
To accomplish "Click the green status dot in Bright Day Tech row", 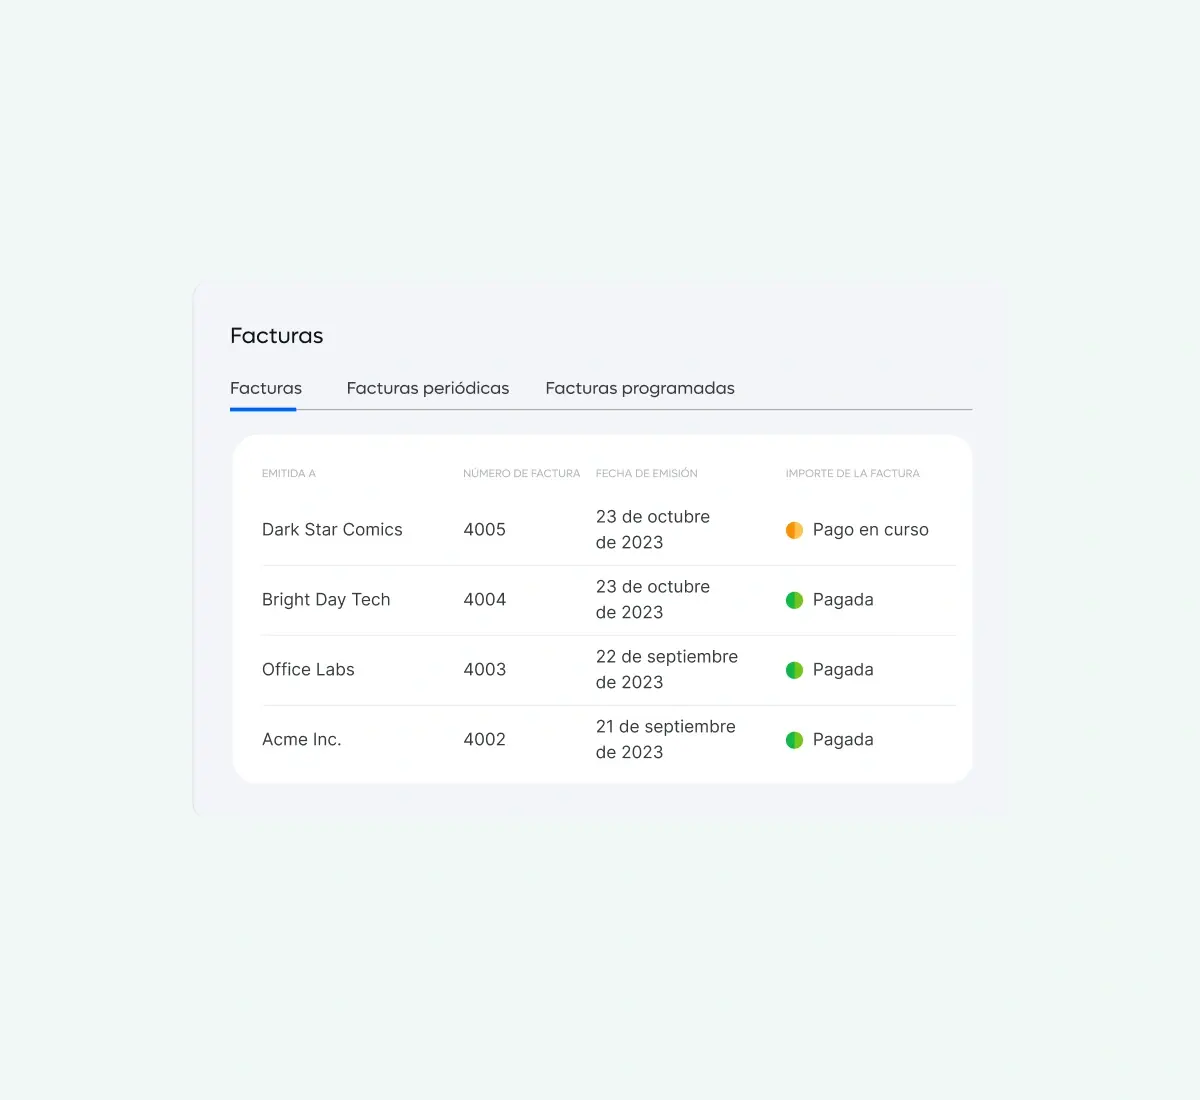I will (794, 600).
